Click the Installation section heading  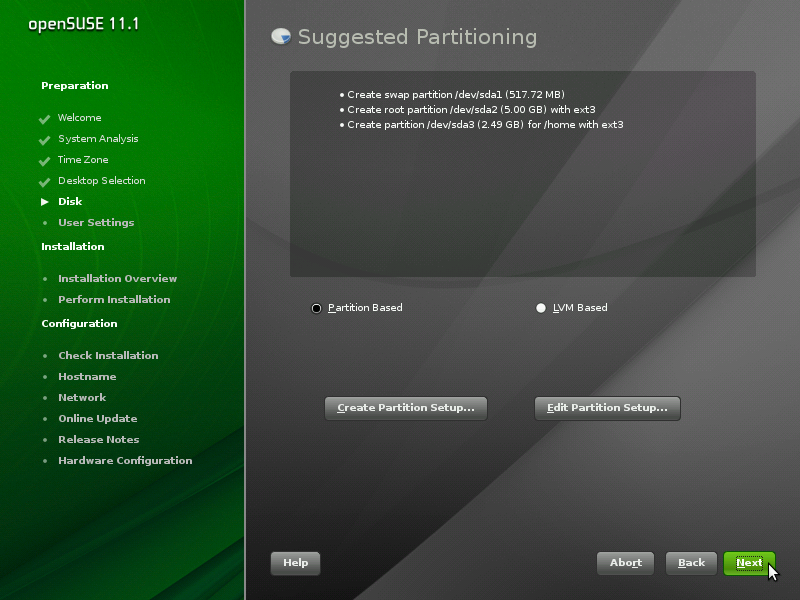(72, 246)
